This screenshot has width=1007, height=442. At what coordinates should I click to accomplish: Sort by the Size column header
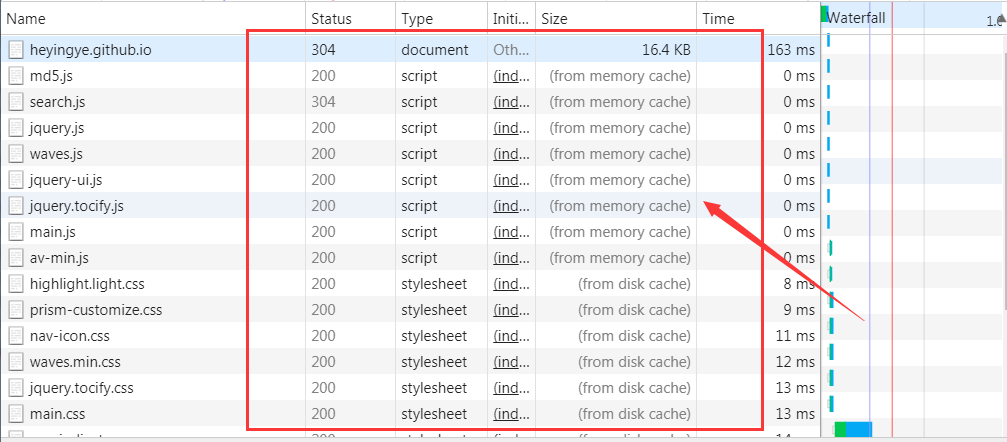pos(553,18)
